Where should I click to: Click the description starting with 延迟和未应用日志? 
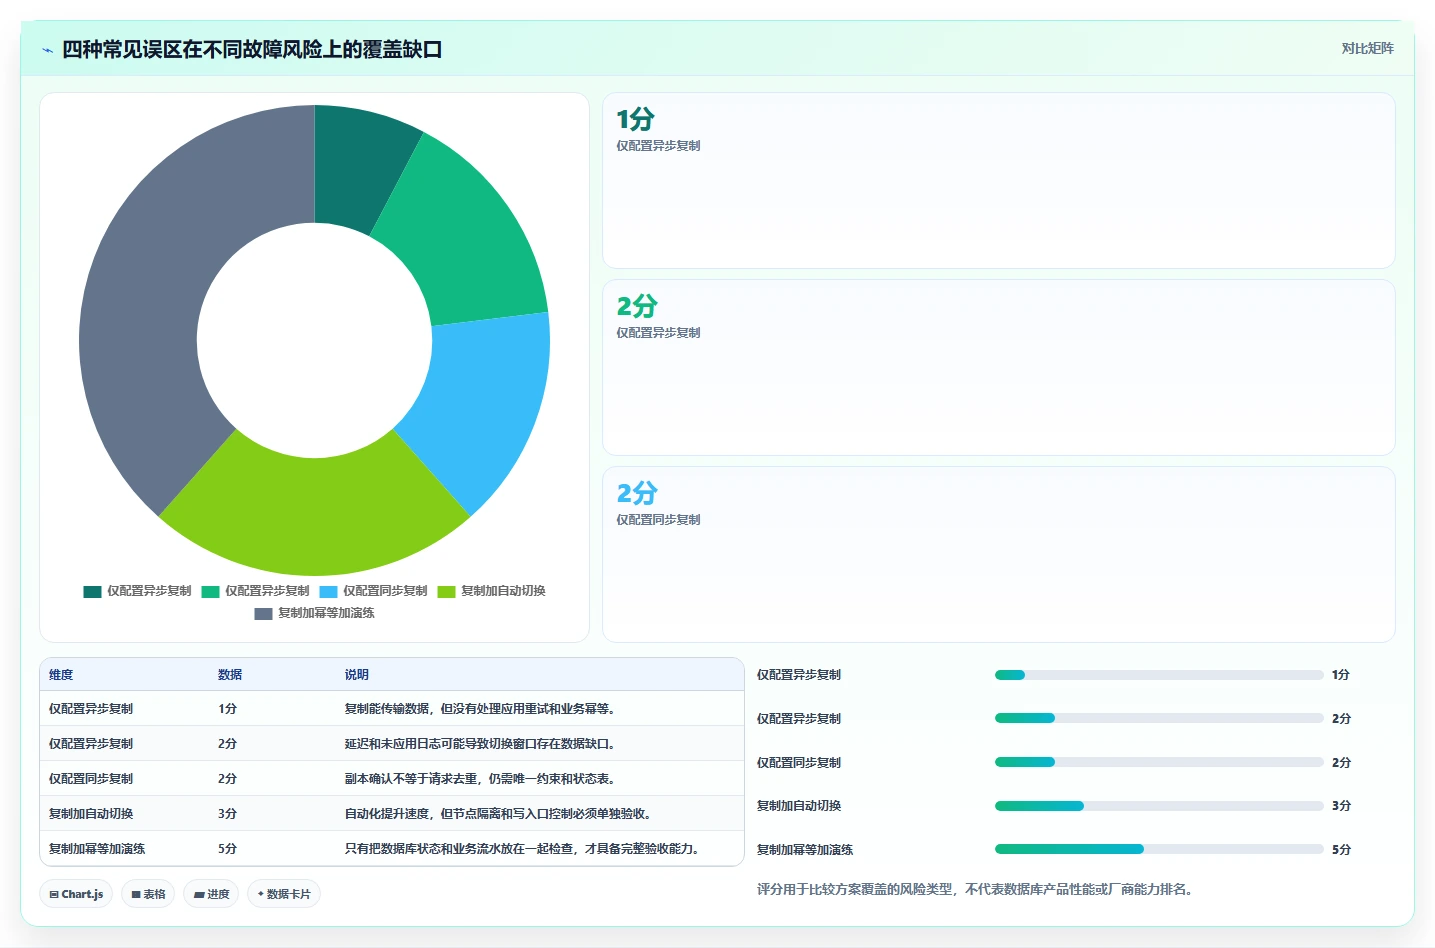pyautogui.click(x=481, y=744)
